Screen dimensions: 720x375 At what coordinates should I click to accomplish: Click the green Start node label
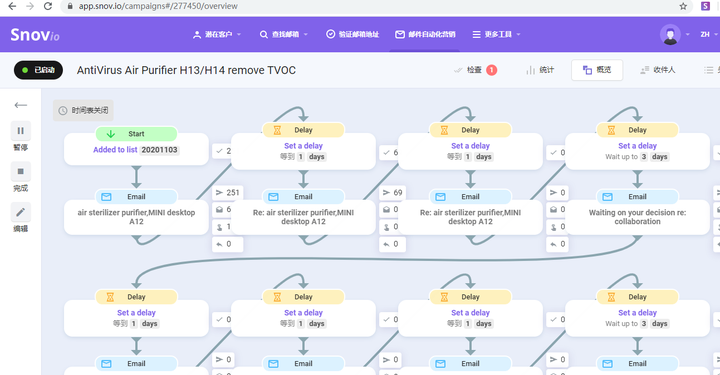pos(136,134)
